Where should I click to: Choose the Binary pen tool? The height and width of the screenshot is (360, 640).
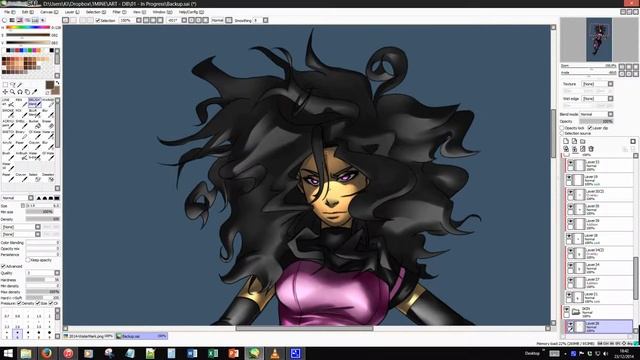pyautogui.click(x=21, y=134)
